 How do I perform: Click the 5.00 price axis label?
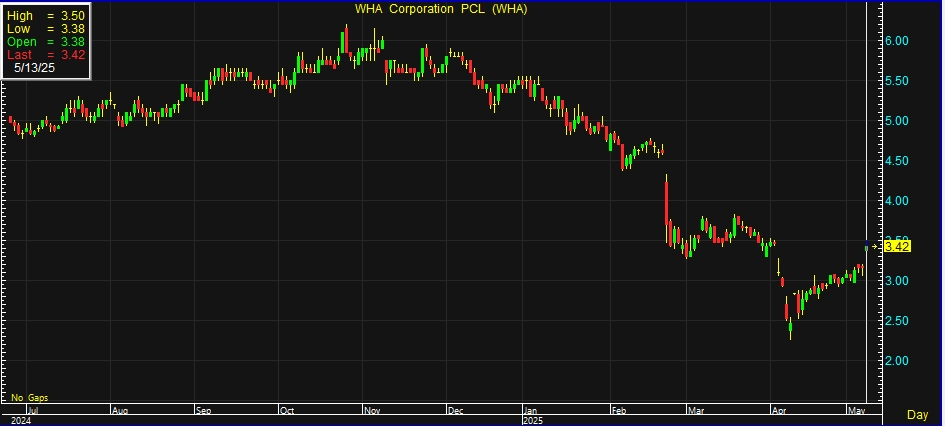(x=897, y=121)
